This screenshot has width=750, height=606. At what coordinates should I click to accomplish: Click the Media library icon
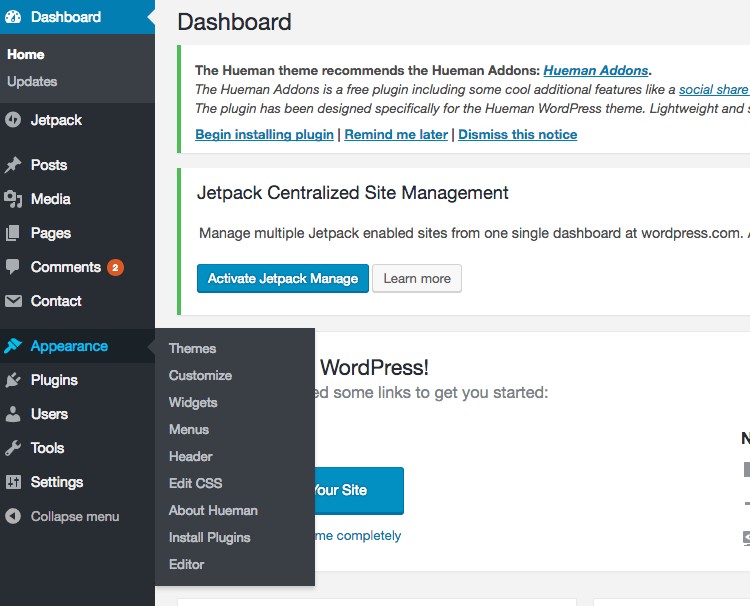coord(13,199)
